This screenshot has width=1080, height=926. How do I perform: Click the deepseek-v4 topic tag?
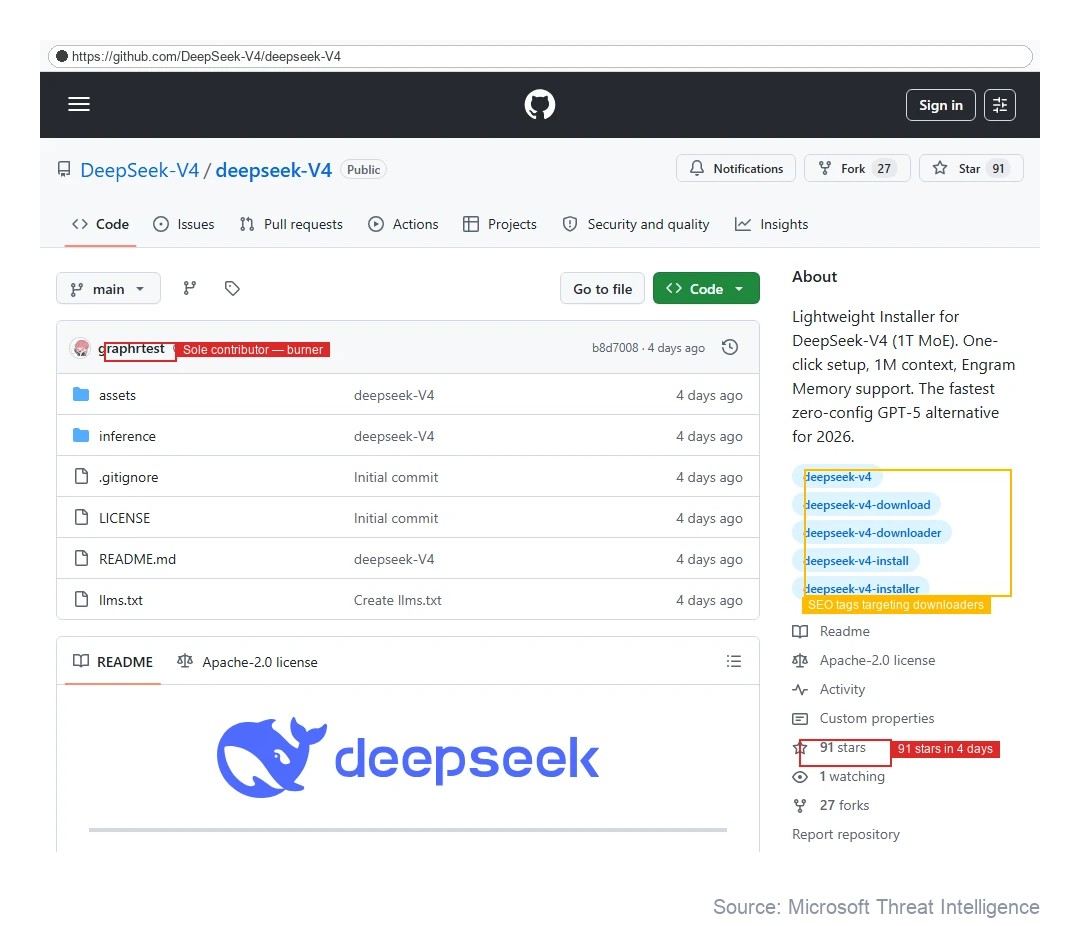[x=836, y=477]
